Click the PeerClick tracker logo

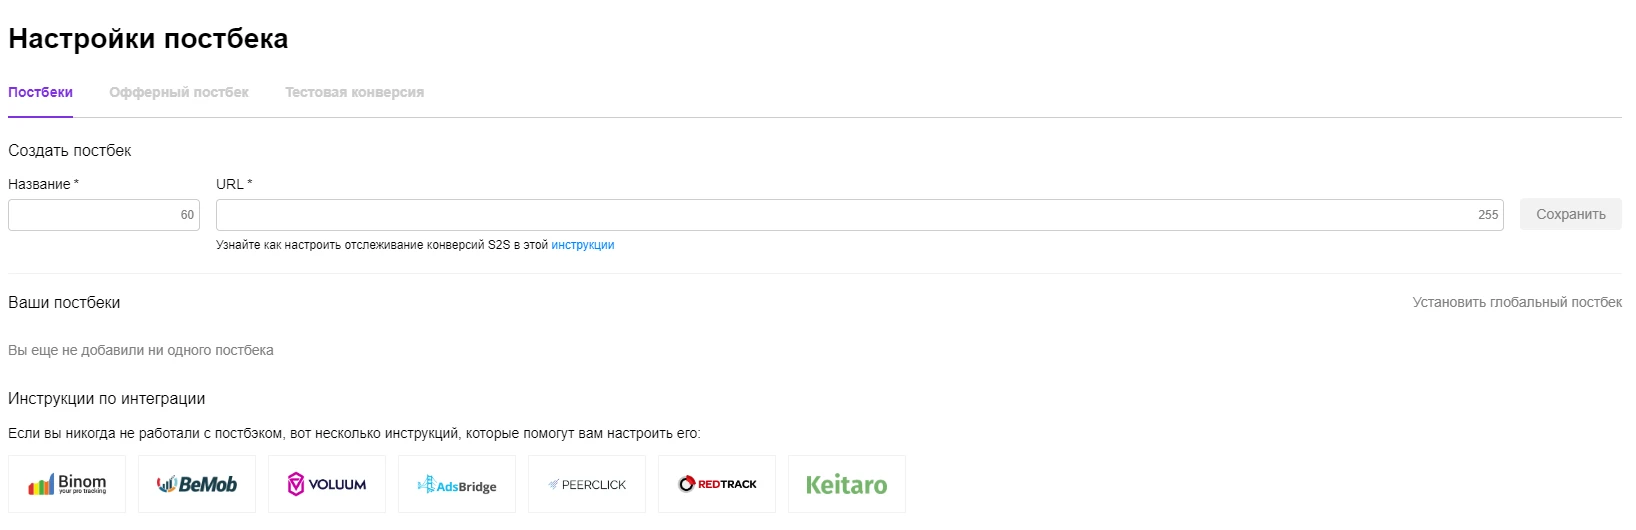coord(587,484)
